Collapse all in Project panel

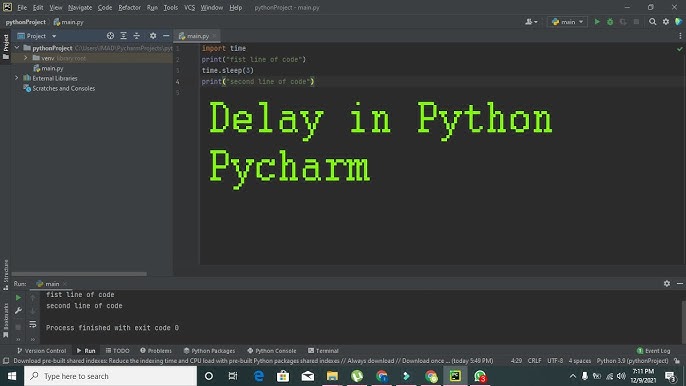pos(136,36)
